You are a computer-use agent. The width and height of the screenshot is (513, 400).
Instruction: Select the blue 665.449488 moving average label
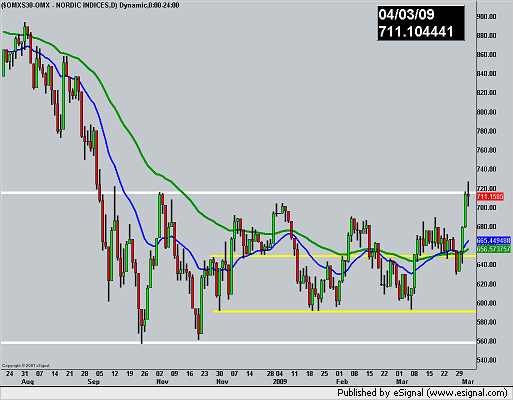point(493,240)
